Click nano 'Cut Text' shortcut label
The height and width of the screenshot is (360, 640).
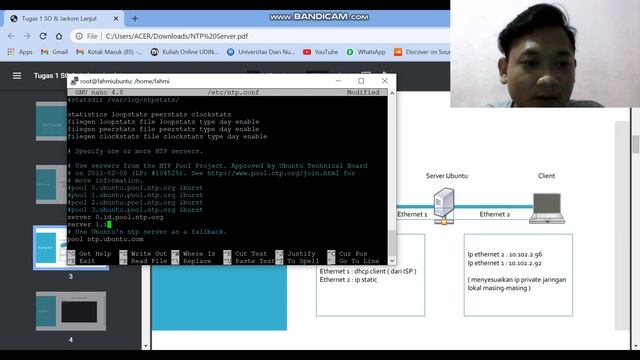251,253
